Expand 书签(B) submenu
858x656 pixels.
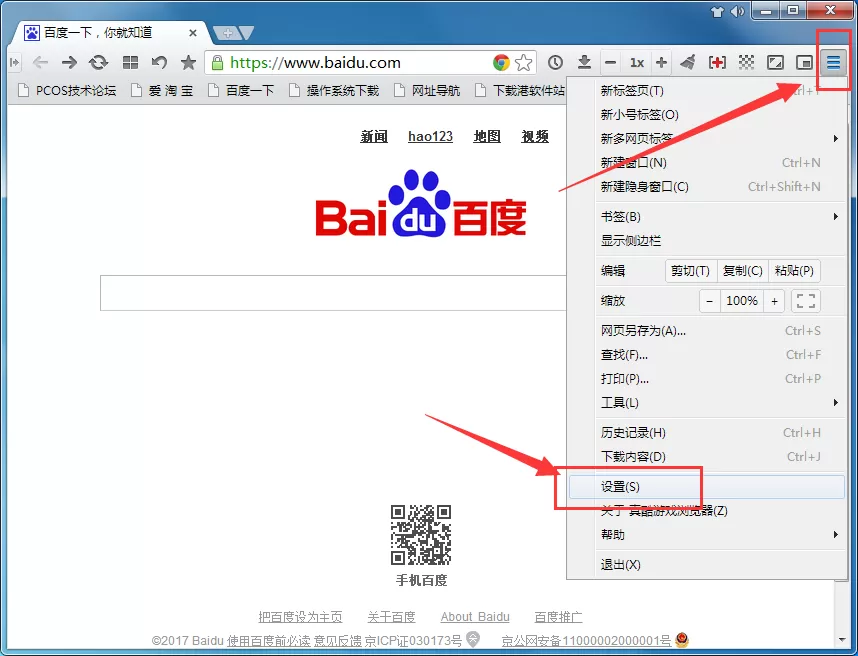(x=706, y=217)
